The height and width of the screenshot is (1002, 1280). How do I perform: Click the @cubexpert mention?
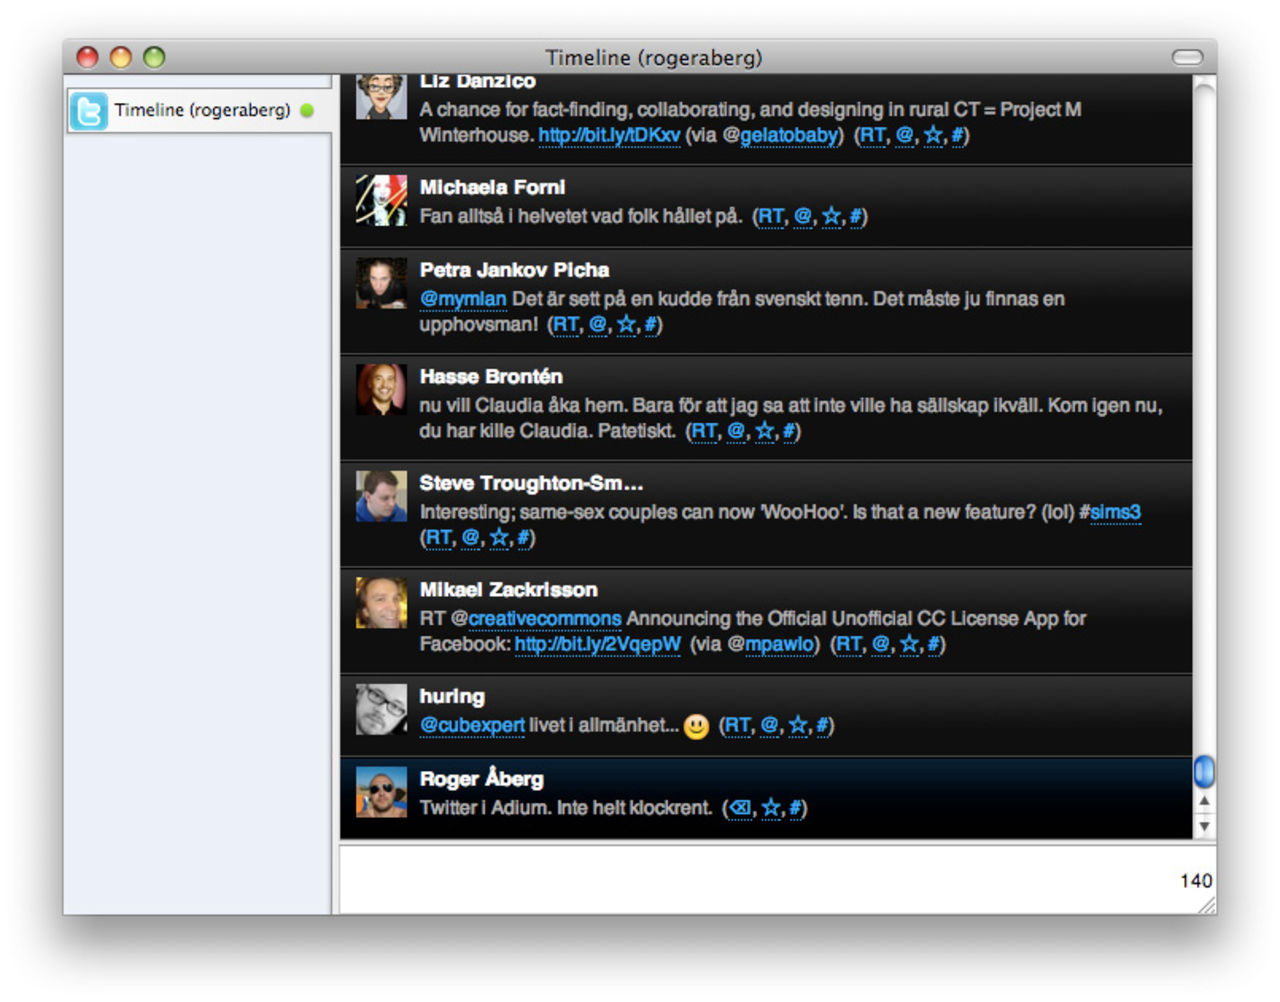[x=472, y=726]
